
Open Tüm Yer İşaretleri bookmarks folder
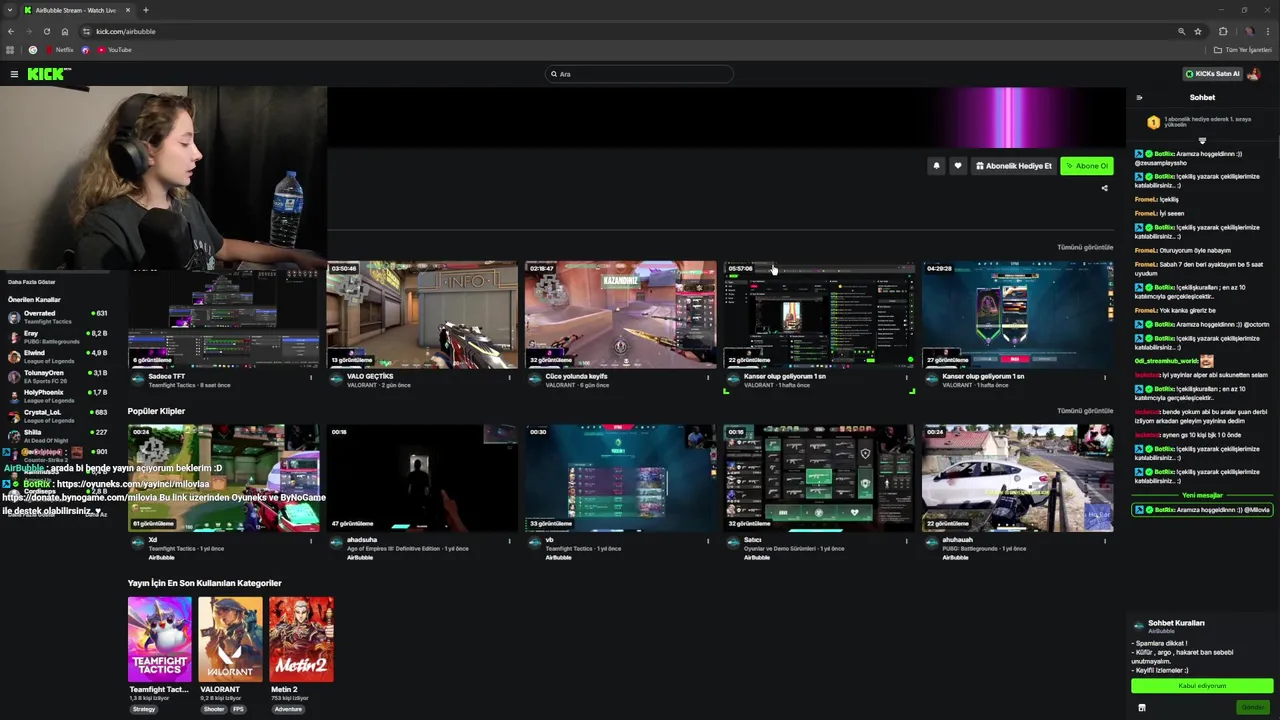[x=1243, y=50]
